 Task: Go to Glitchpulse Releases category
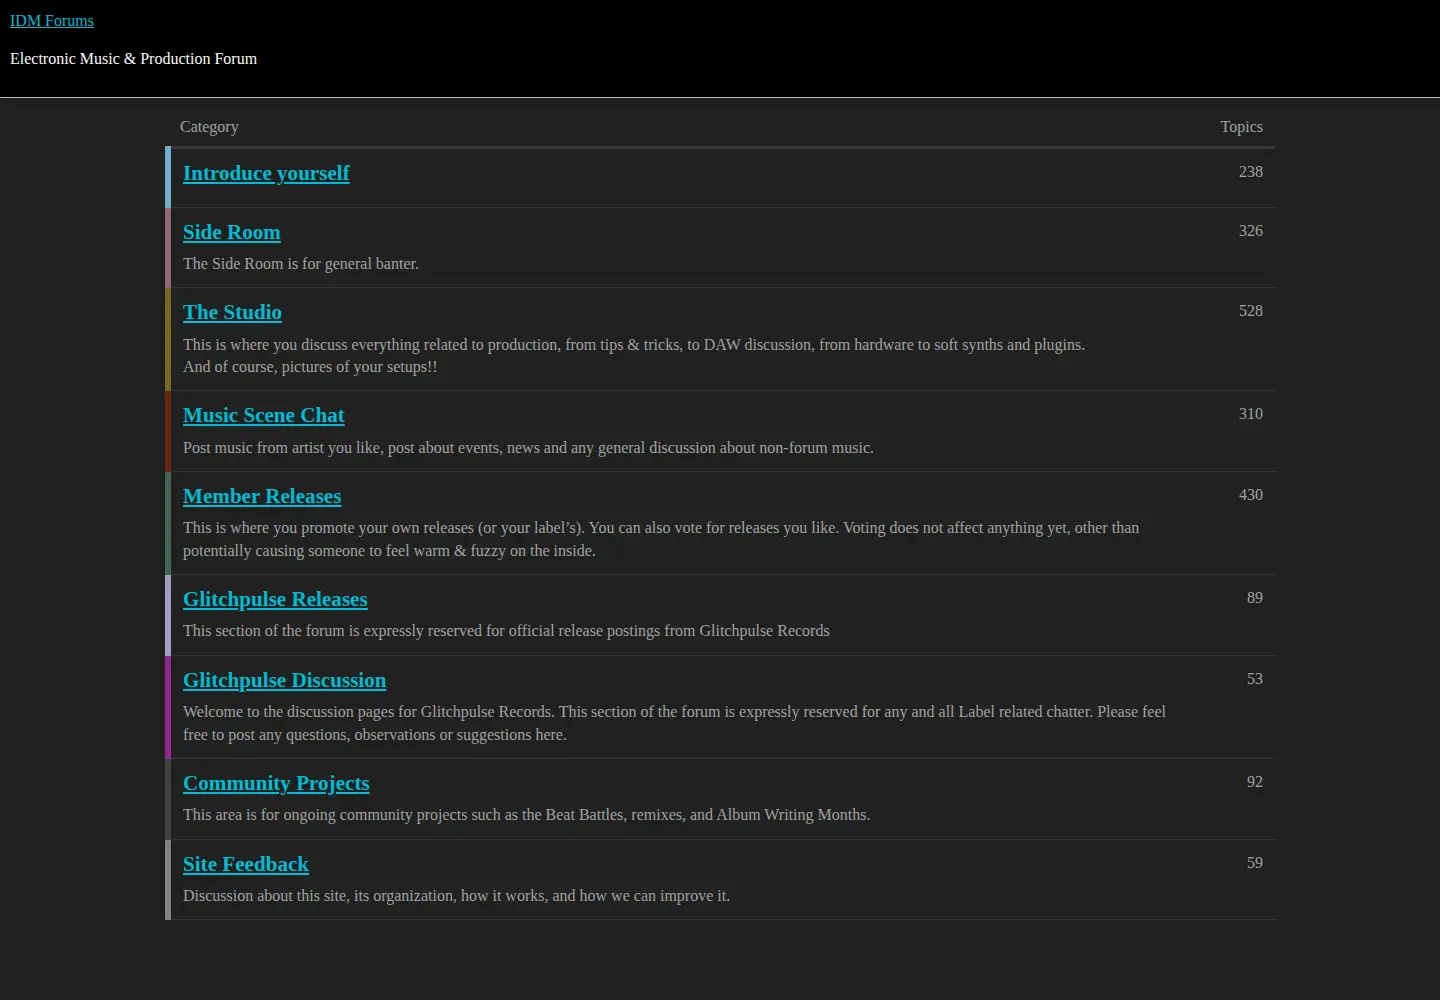coord(275,599)
